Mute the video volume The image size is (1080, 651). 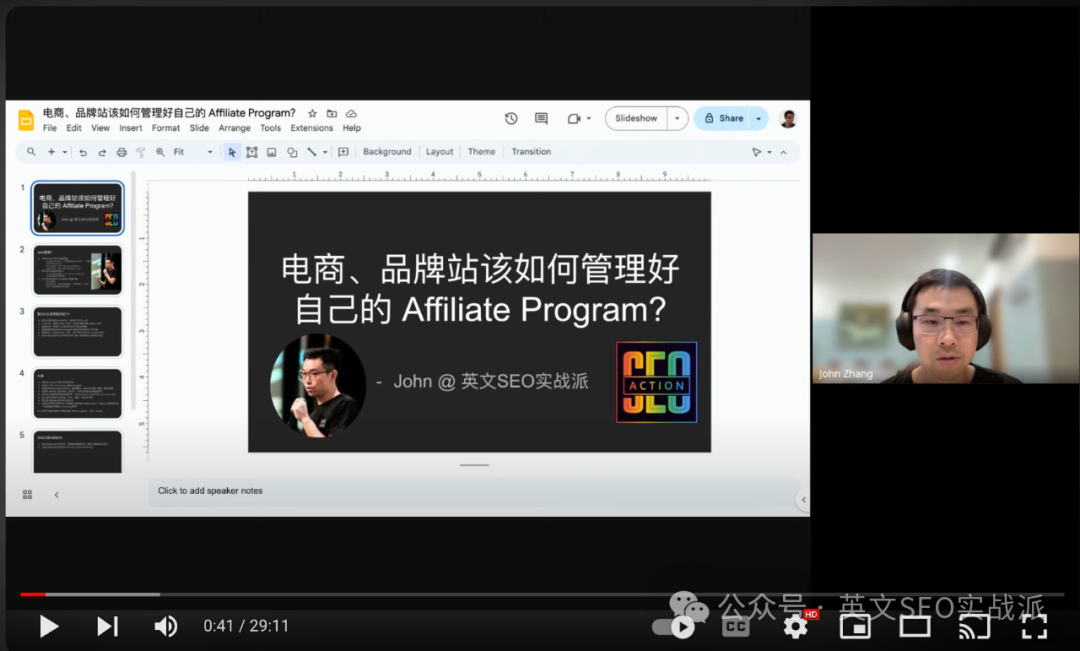click(x=165, y=626)
